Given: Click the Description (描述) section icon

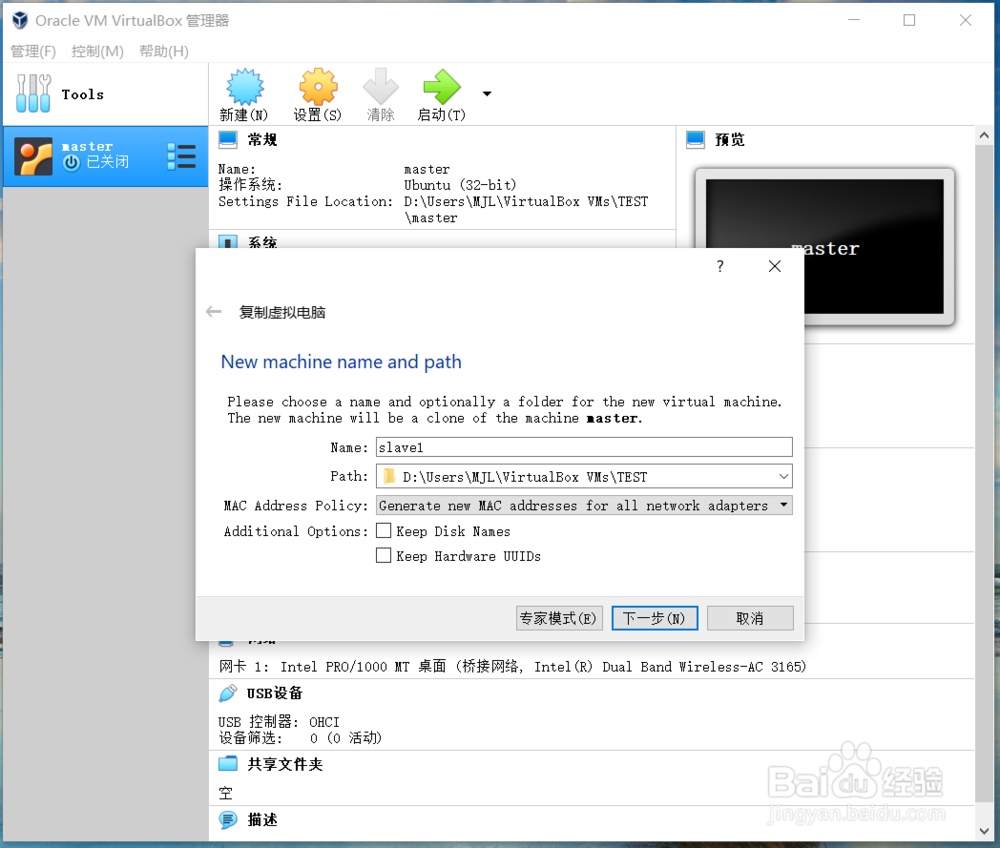Looking at the screenshot, I should [x=228, y=820].
